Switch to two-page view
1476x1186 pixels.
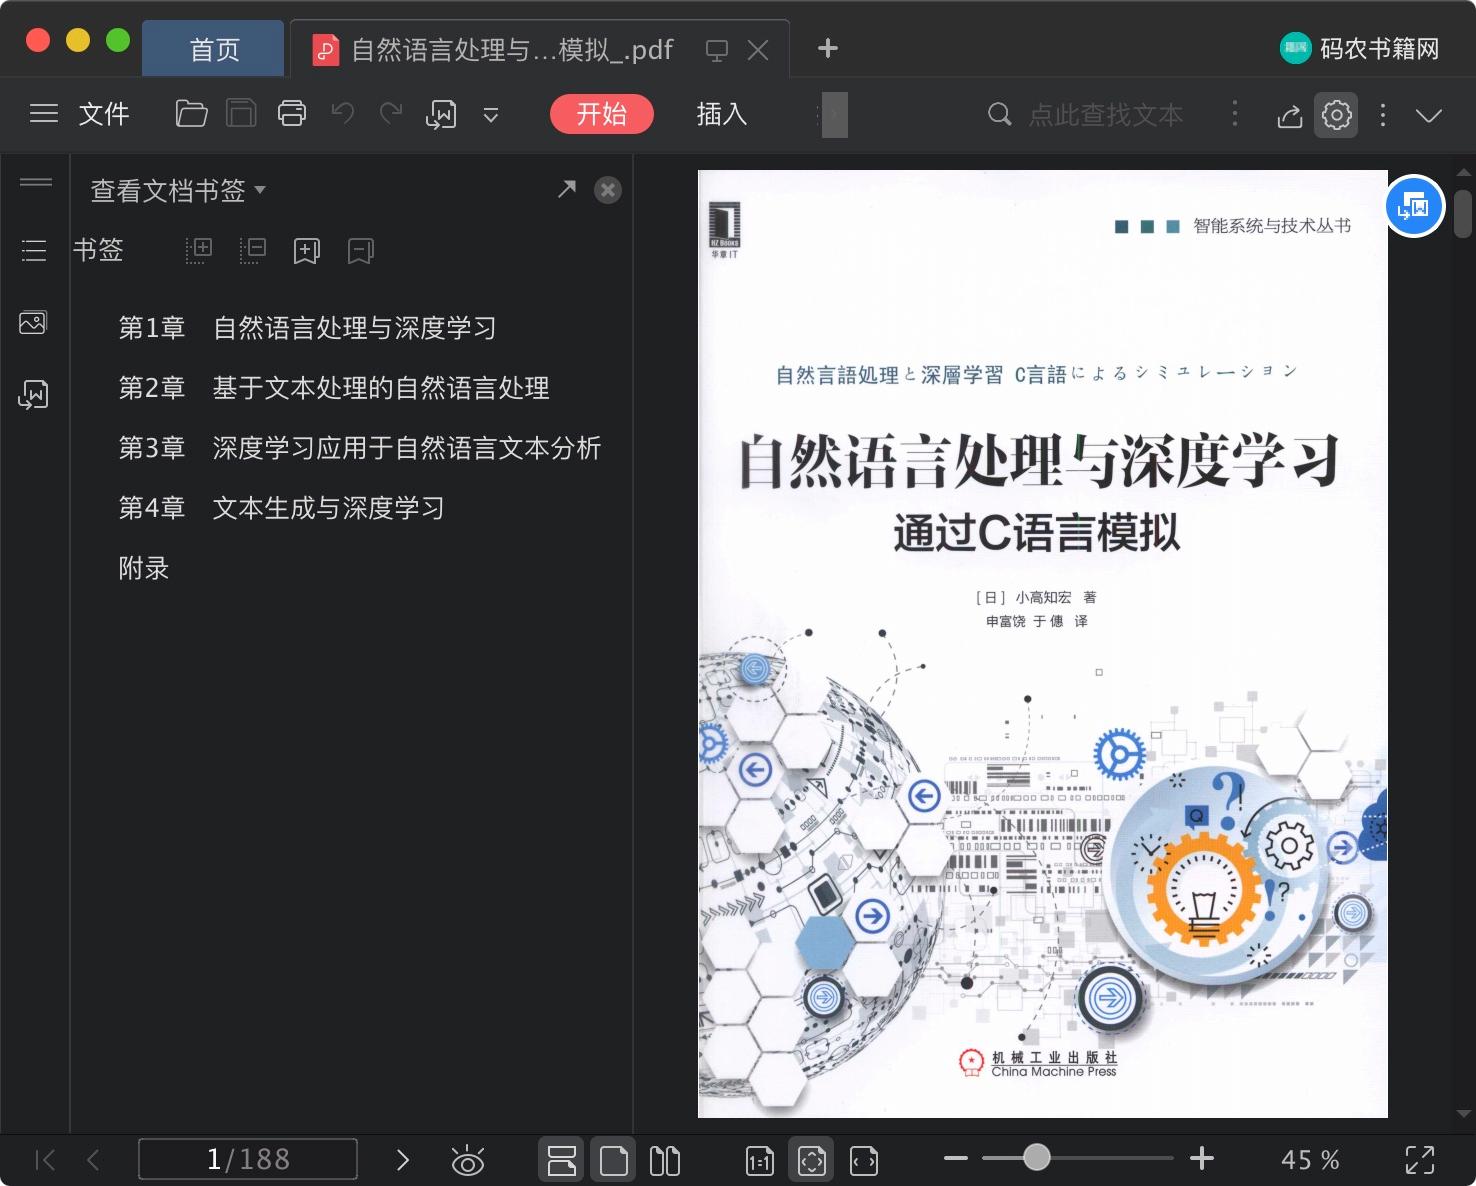665,1160
